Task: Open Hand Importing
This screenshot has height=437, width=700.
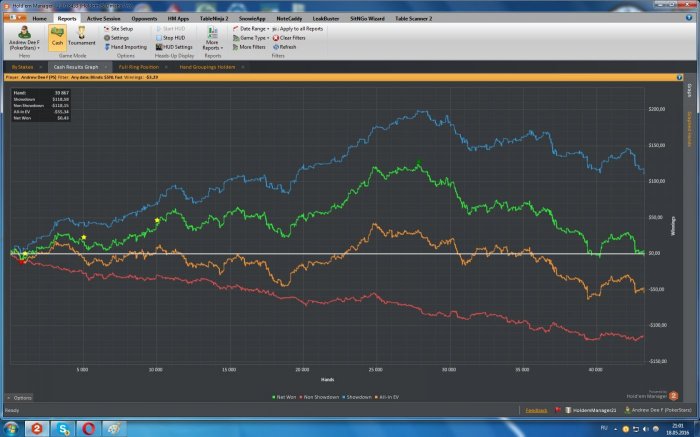Action: click(x=125, y=47)
